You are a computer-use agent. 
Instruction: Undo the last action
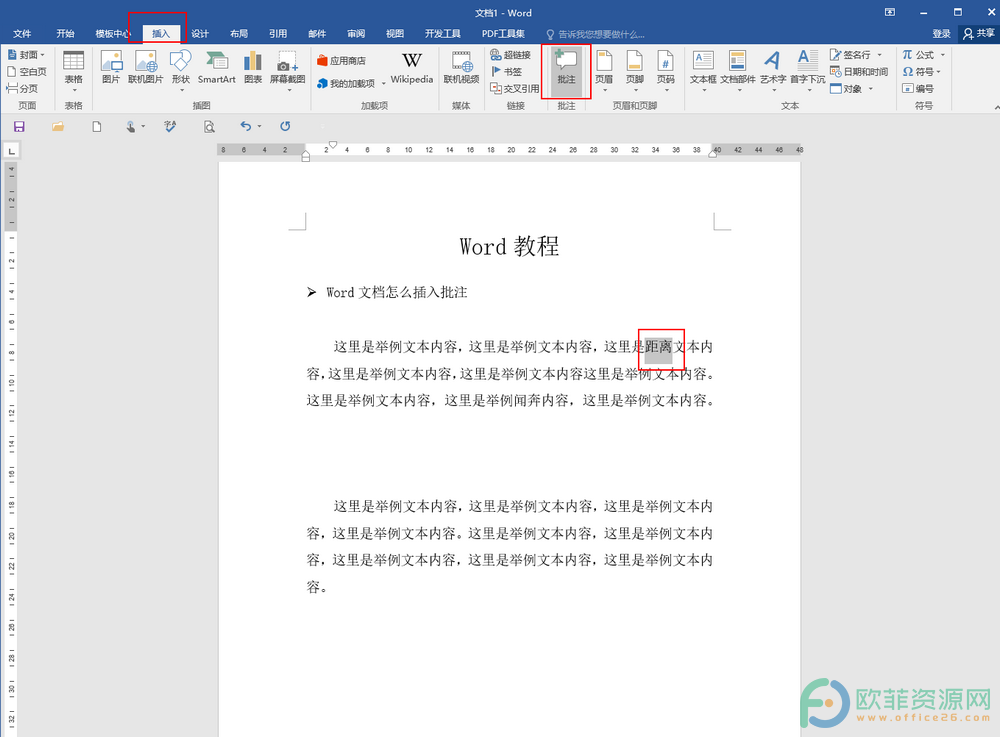click(246, 126)
